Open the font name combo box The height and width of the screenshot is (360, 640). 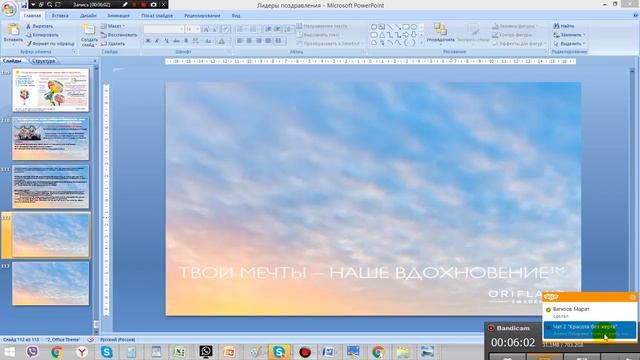(164, 29)
